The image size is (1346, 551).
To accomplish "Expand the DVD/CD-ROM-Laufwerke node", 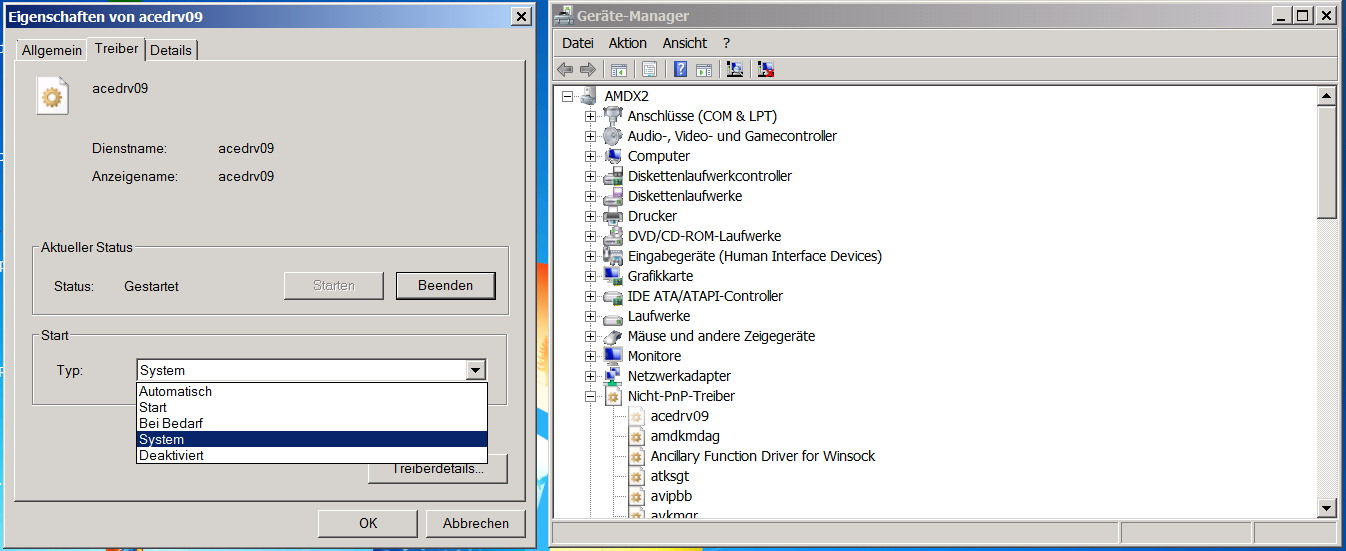I will click(590, 236).
